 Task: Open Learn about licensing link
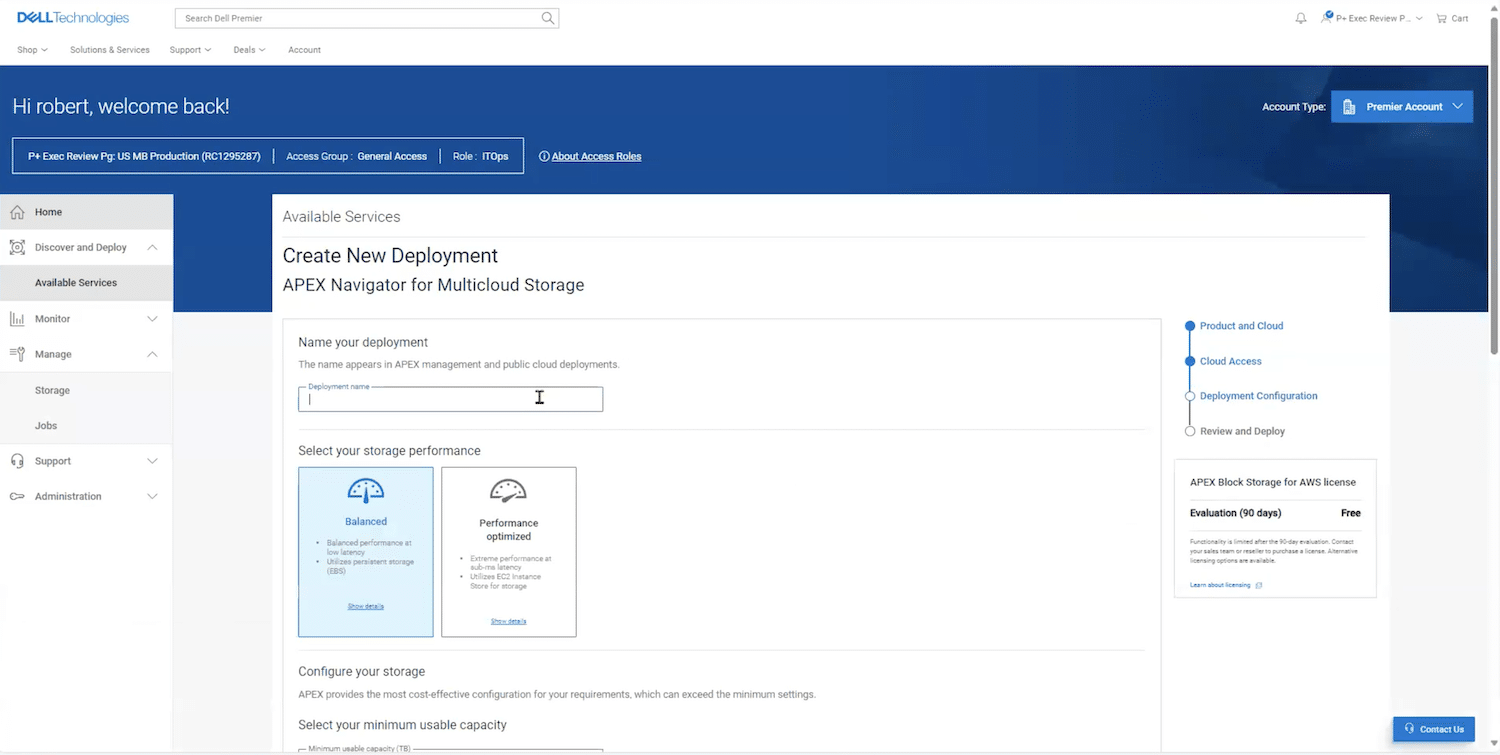click(1220, 585)
